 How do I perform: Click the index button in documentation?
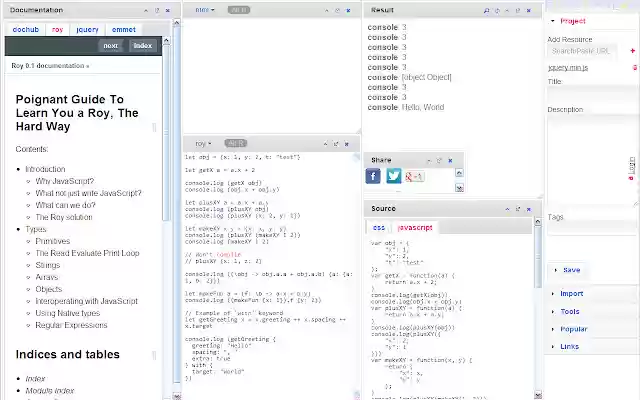tap(142, 46)
